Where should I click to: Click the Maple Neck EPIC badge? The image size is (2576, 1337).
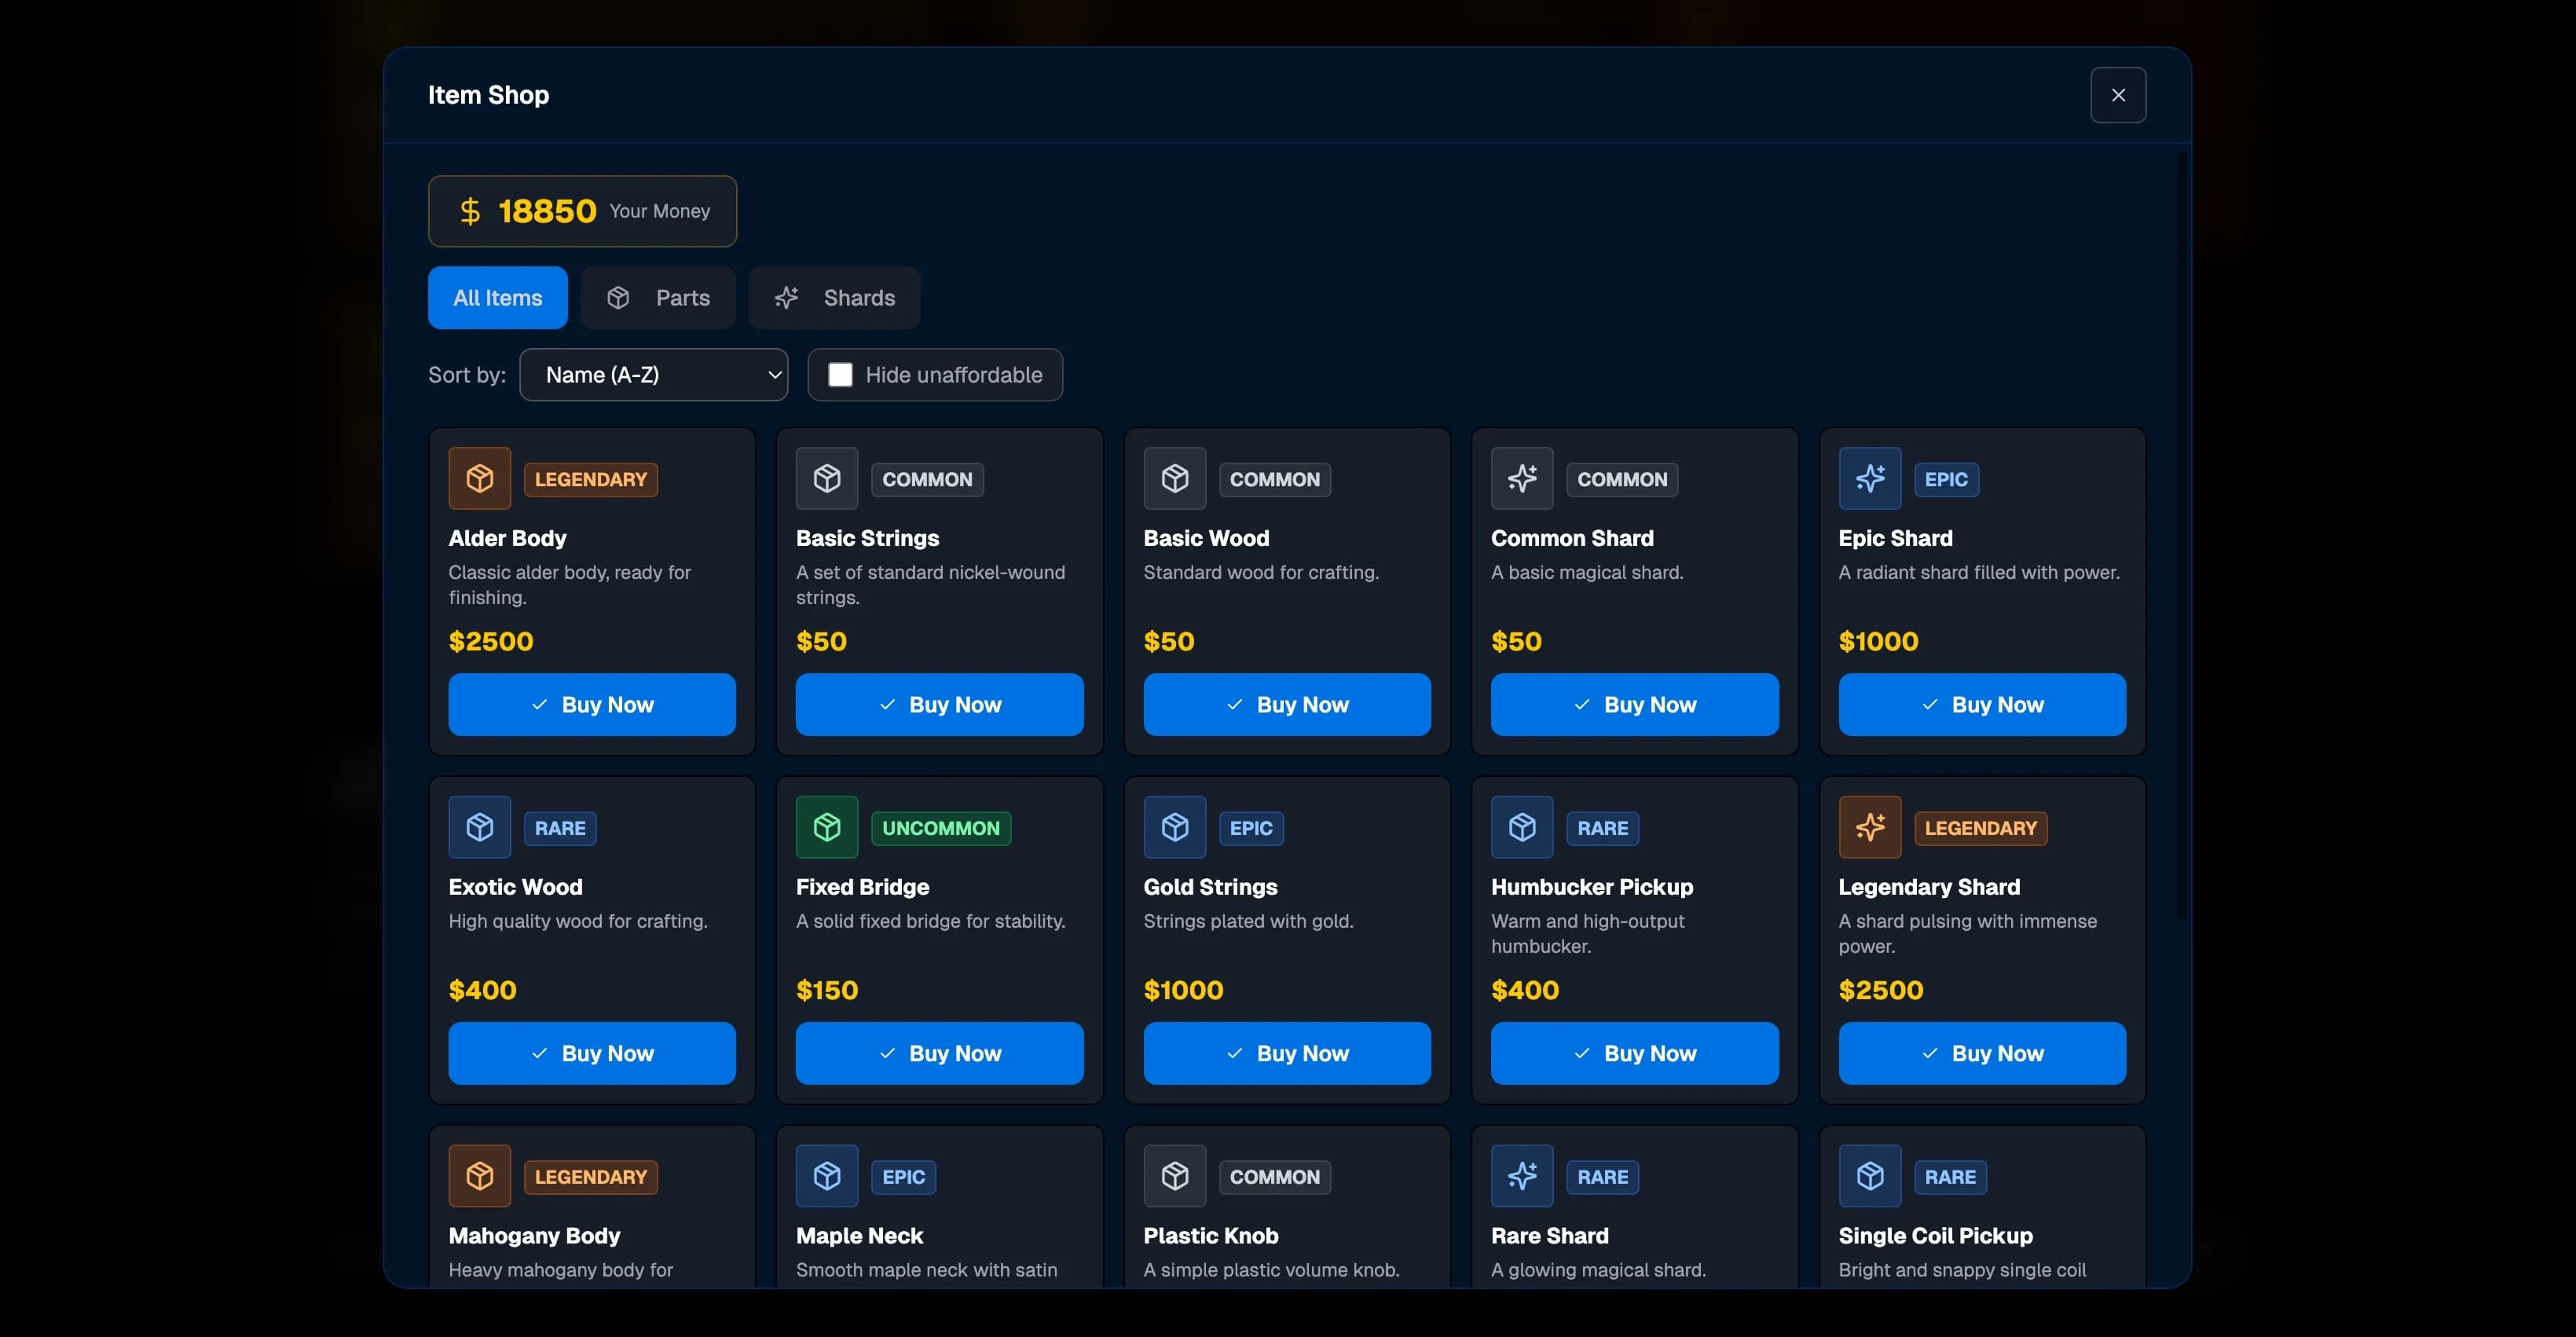904,1177
